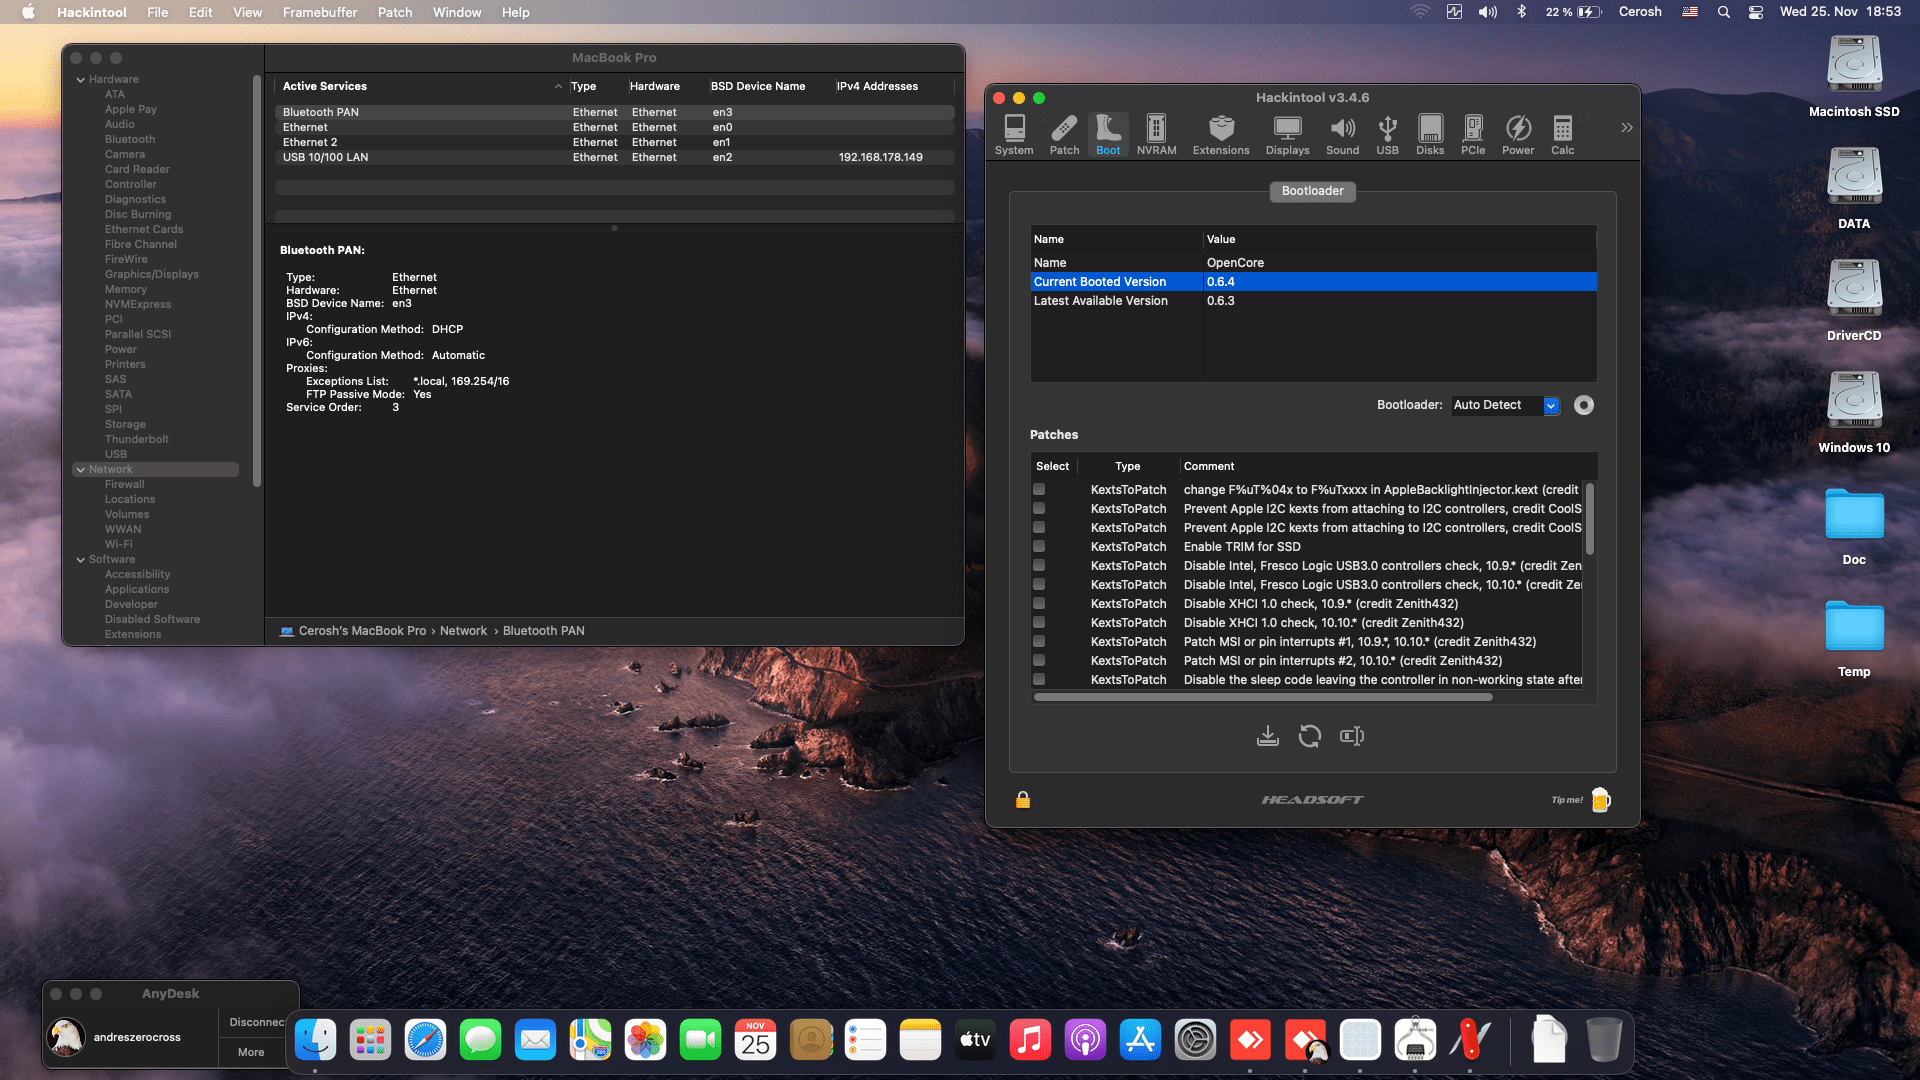Collapse the Software tree in System Information
The height and width of the screenshot is (1080, 1920).
click(81, 559)
